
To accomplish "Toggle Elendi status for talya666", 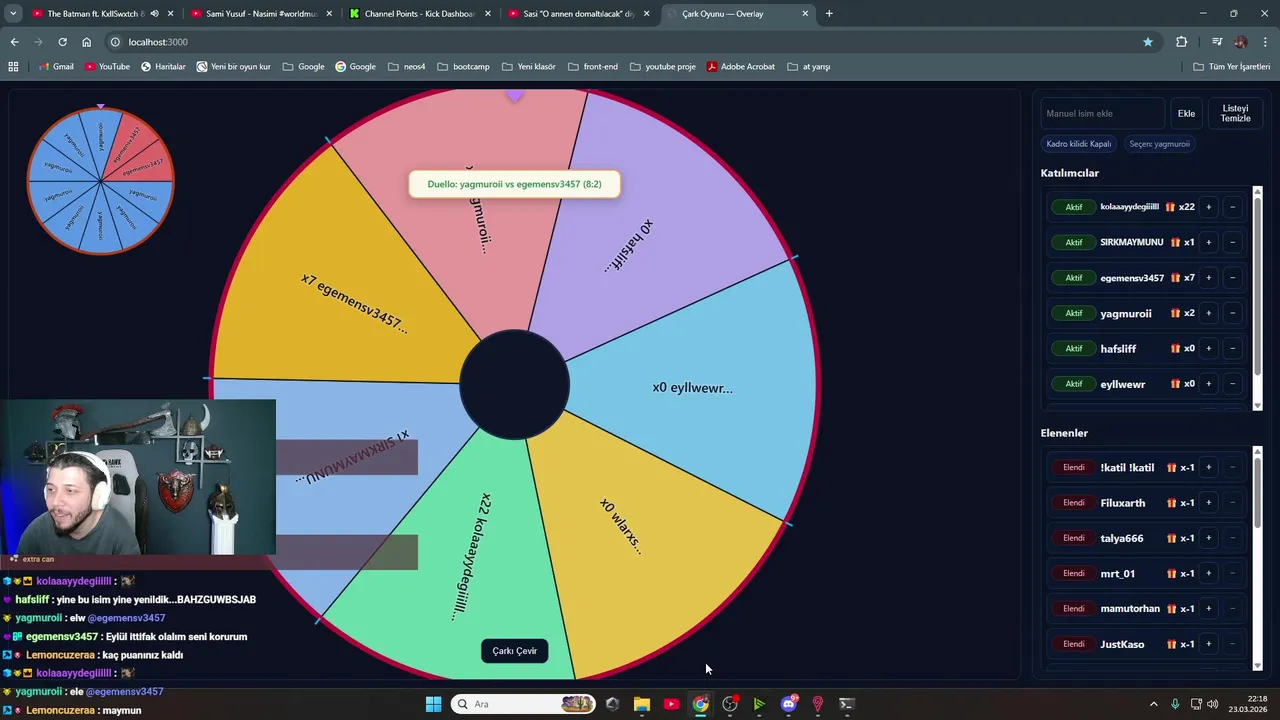I will tap(1073, 538).
